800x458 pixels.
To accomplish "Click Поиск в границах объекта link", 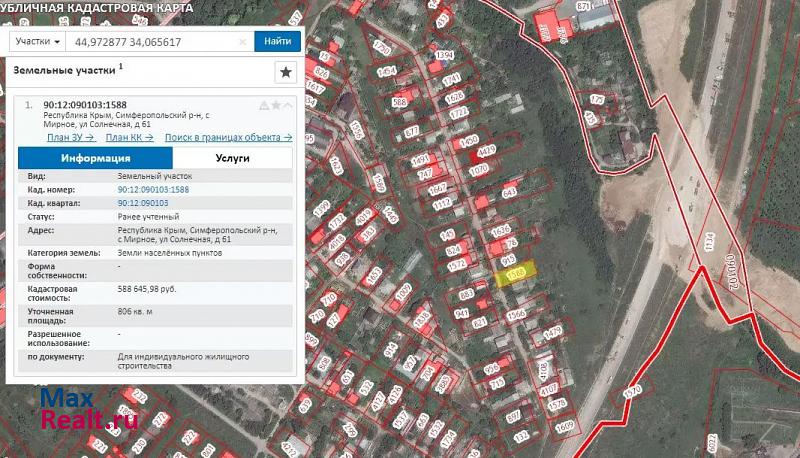I will 228,137.
